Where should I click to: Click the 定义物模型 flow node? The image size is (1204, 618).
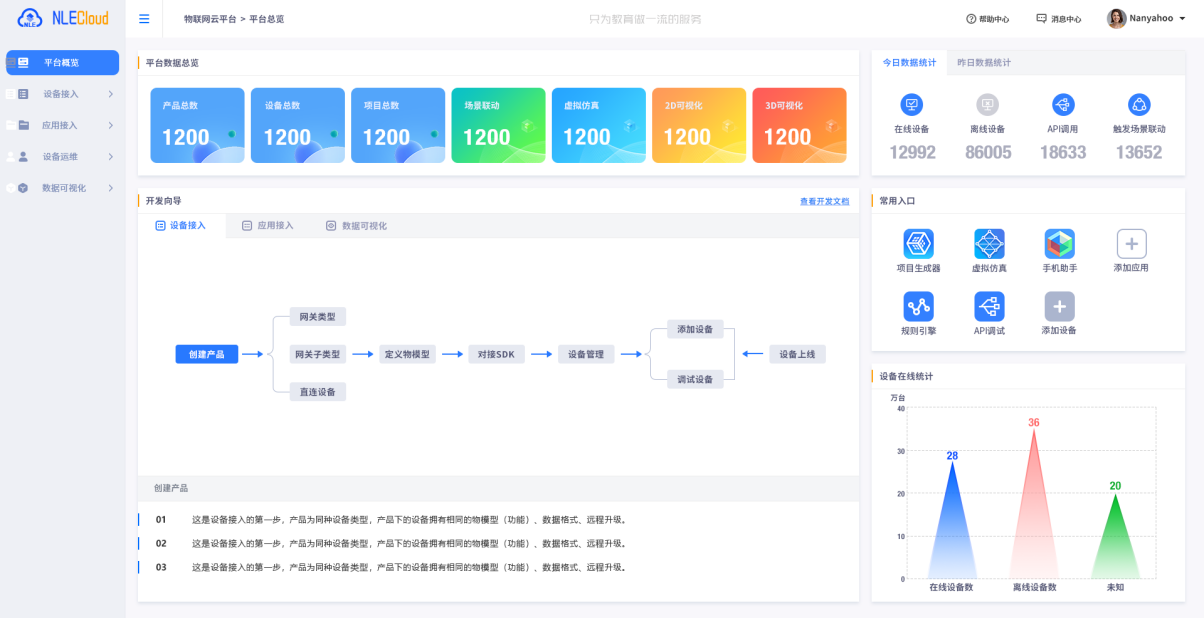[407, 354]
